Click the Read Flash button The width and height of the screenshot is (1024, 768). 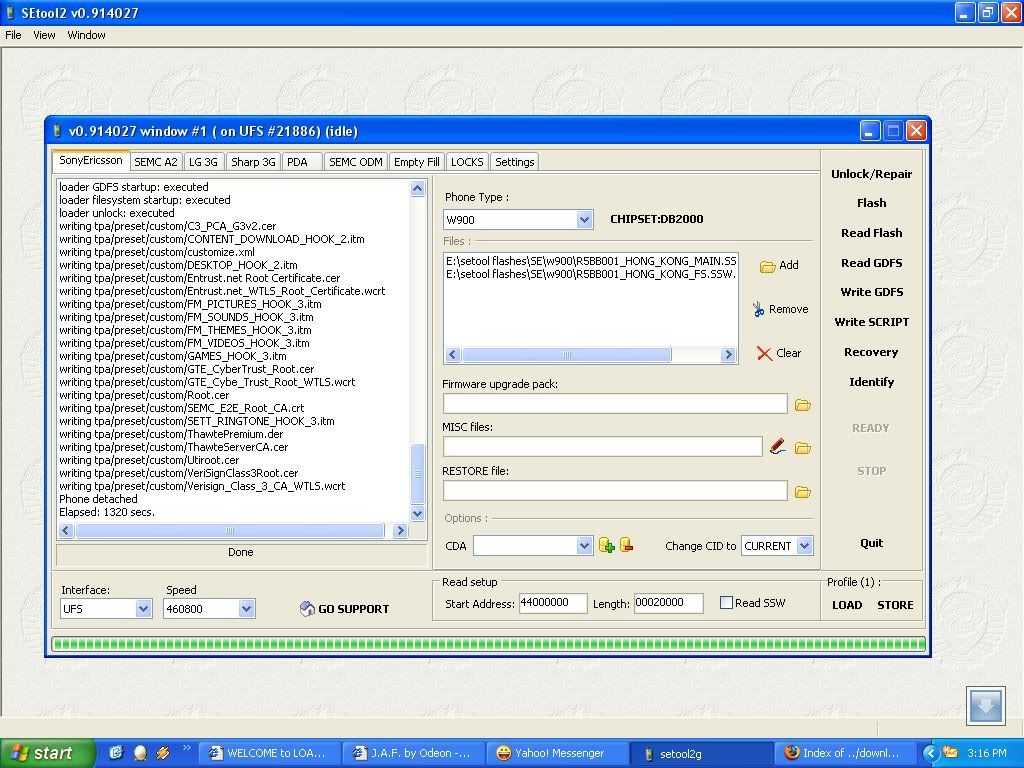[871, 233]
